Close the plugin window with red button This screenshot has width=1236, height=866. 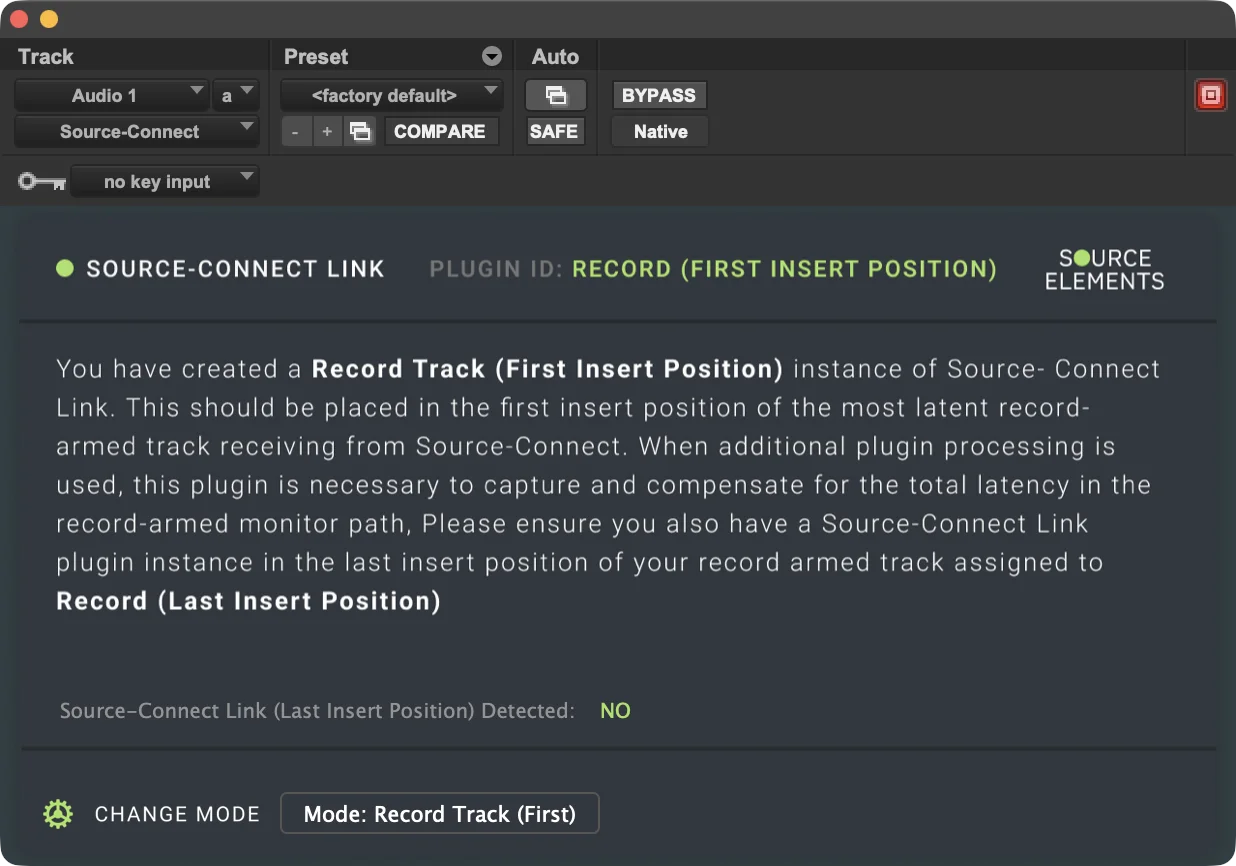click(x=19, y=19)
